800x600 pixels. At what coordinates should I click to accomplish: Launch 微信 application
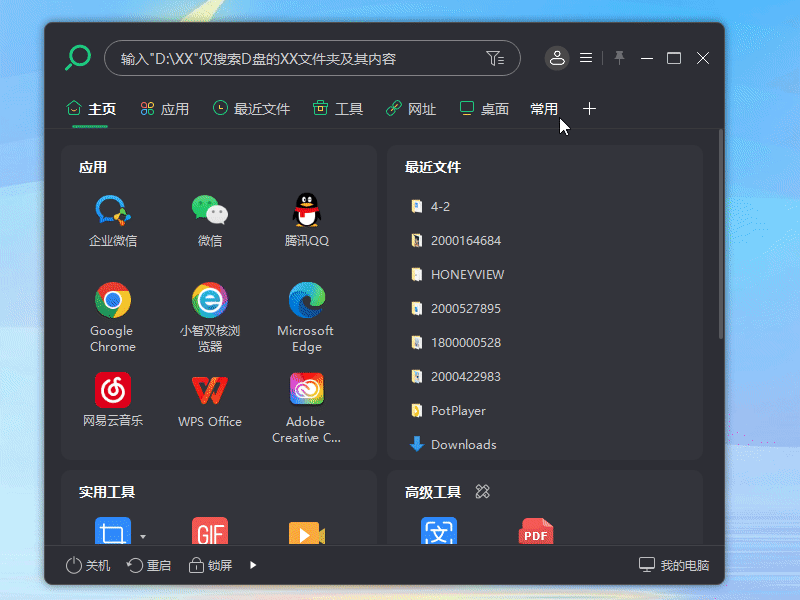click(x=210, y=211)
